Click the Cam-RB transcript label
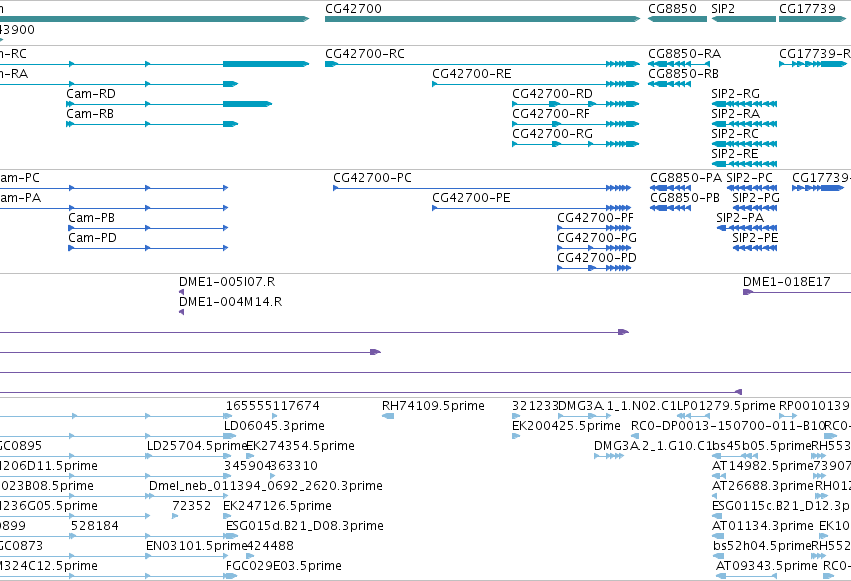This screenshot has width=851, height=581. point(90,114)
